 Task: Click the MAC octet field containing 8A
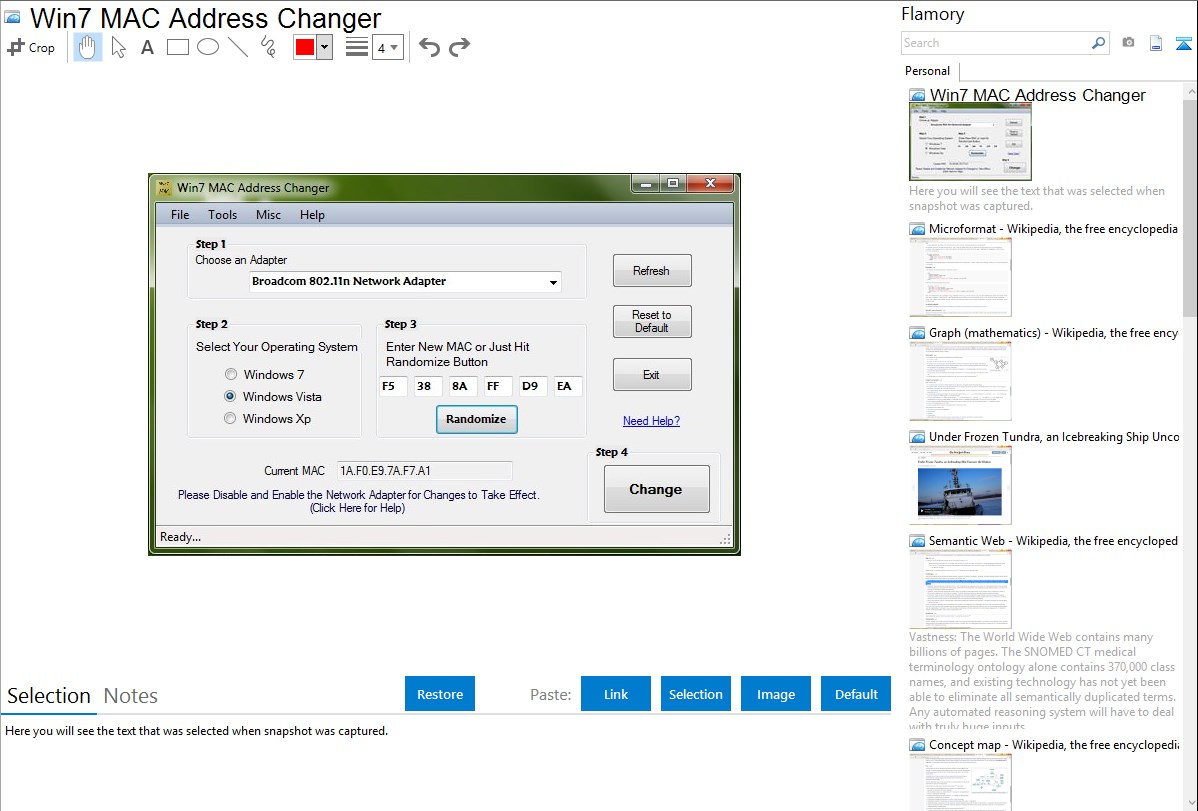point(463,386)
